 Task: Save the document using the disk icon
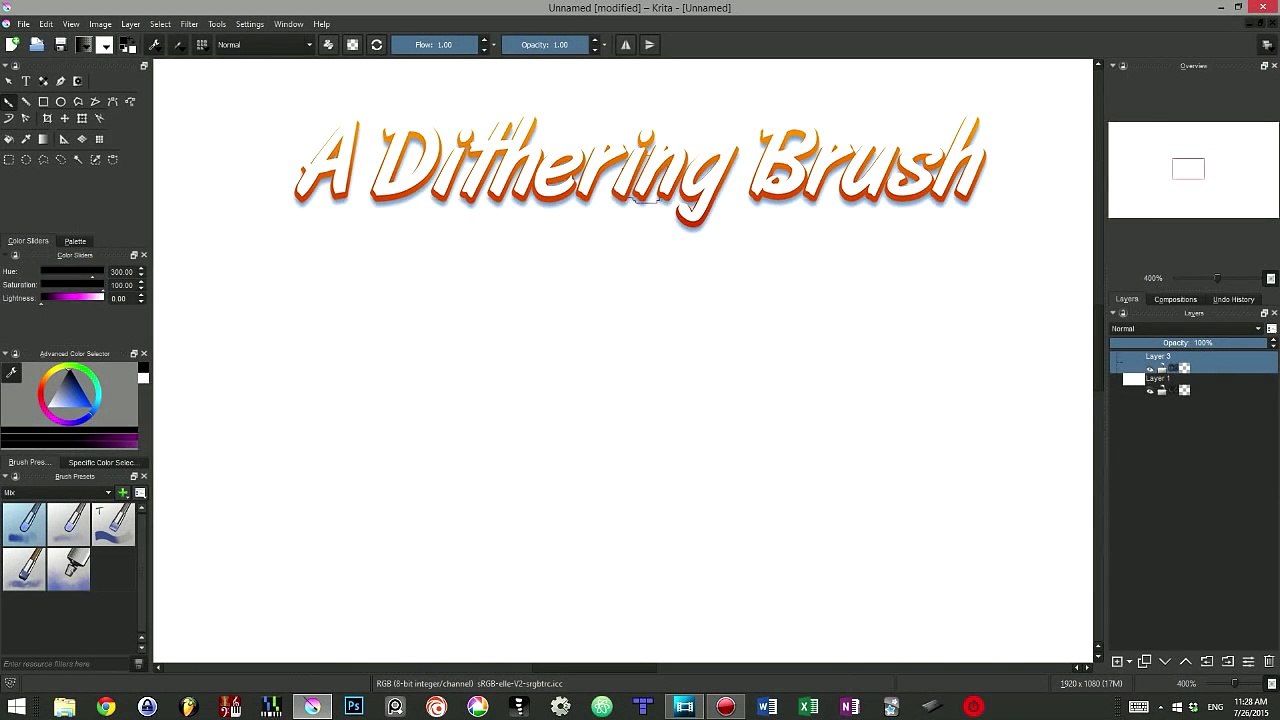point(60,44)
